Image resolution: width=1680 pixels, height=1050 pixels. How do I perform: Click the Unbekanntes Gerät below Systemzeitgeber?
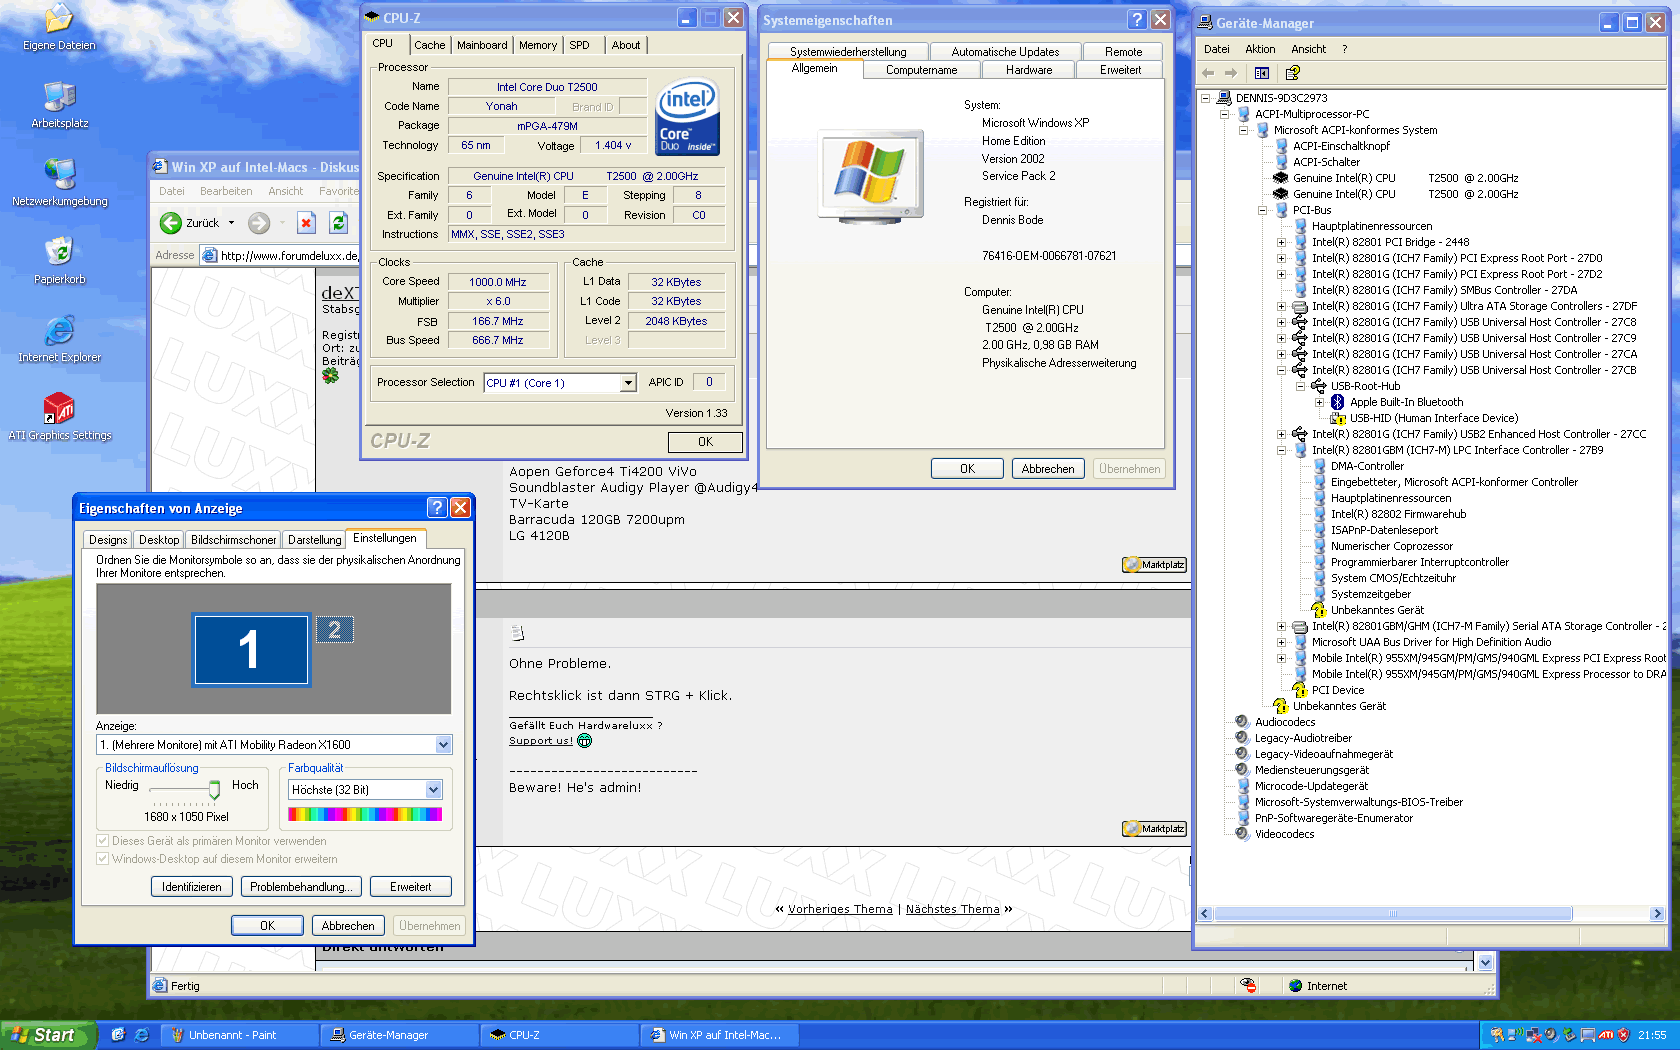[1376, 610]
